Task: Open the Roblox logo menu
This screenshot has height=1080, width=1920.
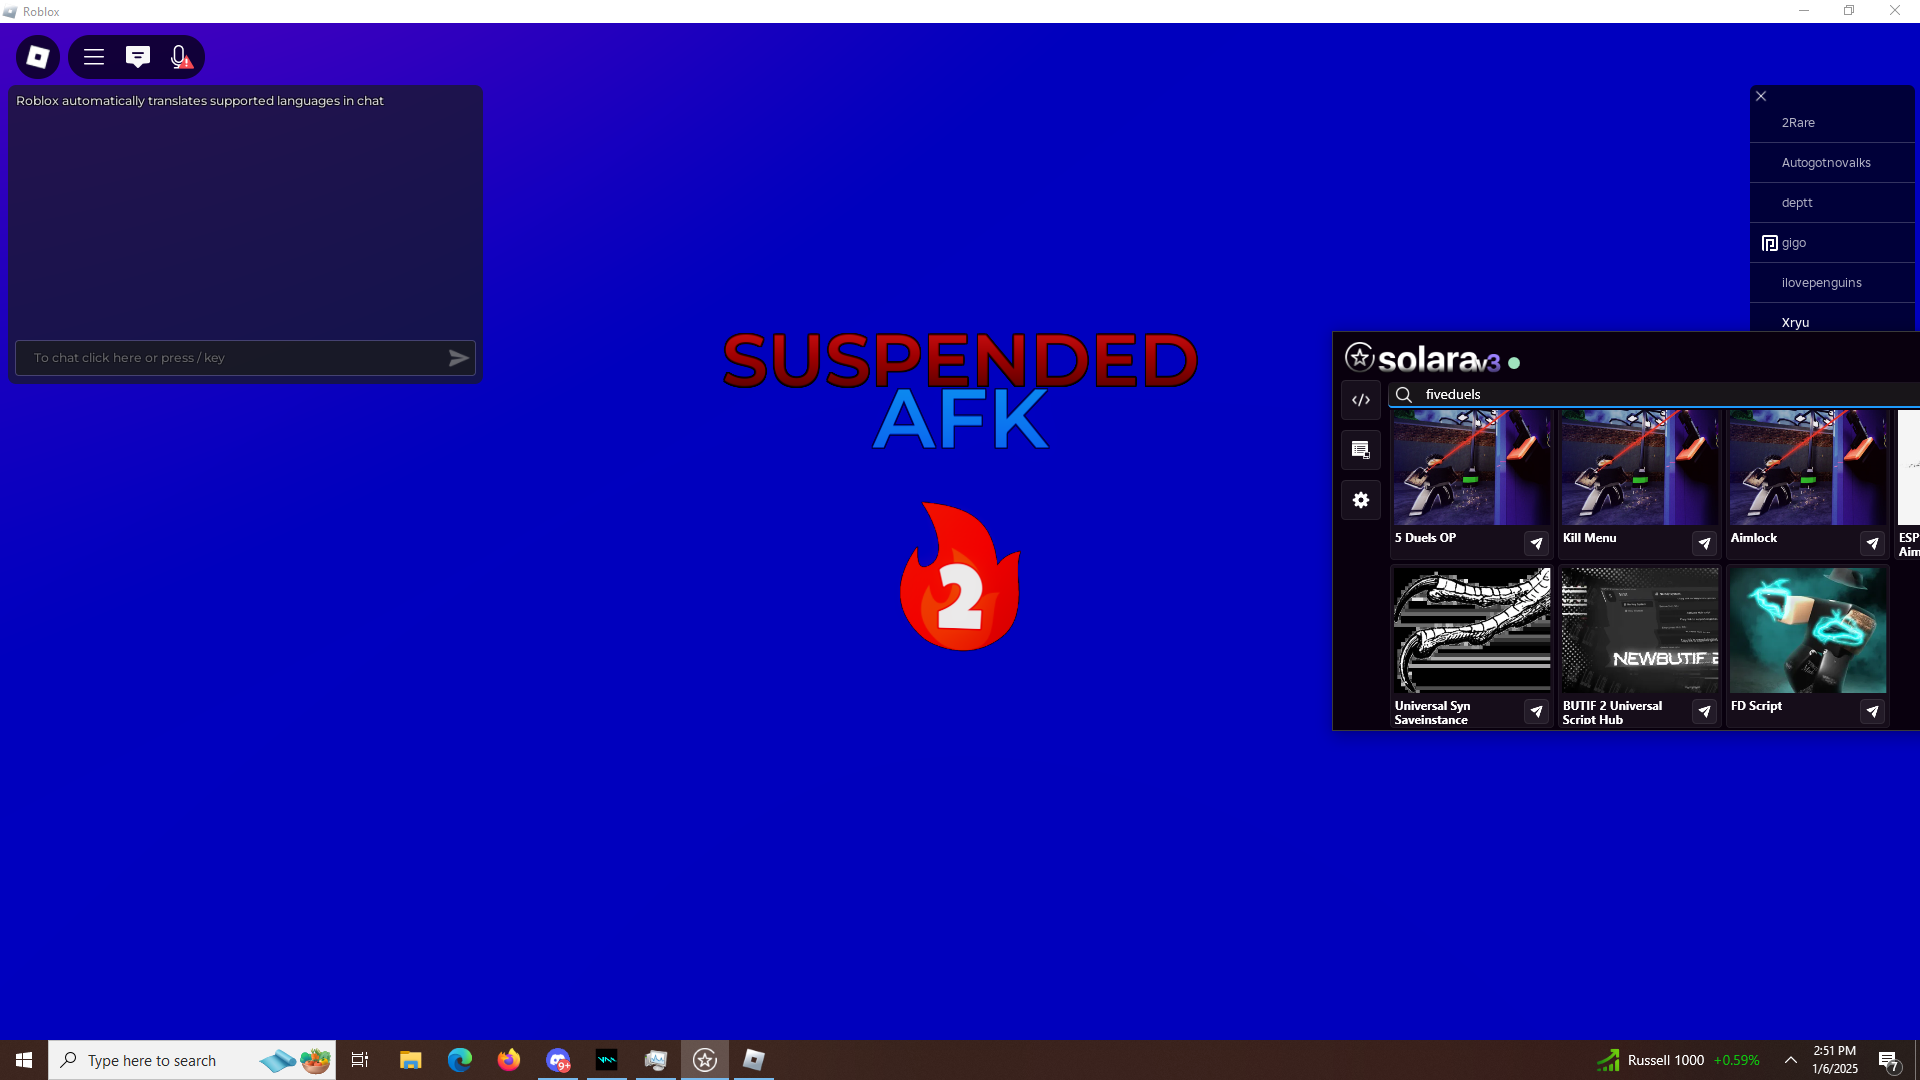Action: tap(38, 57)
